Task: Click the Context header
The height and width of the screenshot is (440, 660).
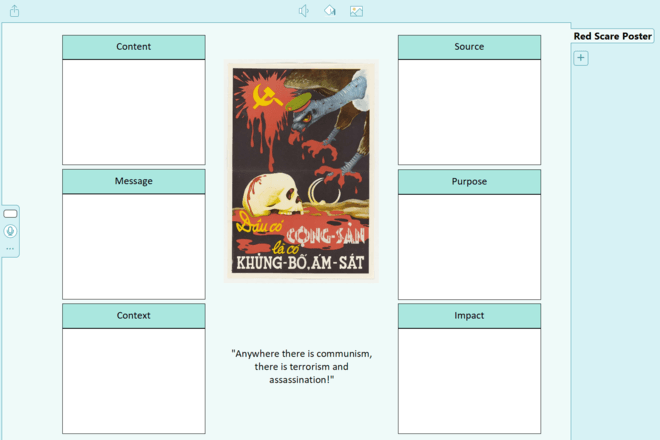Action: (134, 316)
